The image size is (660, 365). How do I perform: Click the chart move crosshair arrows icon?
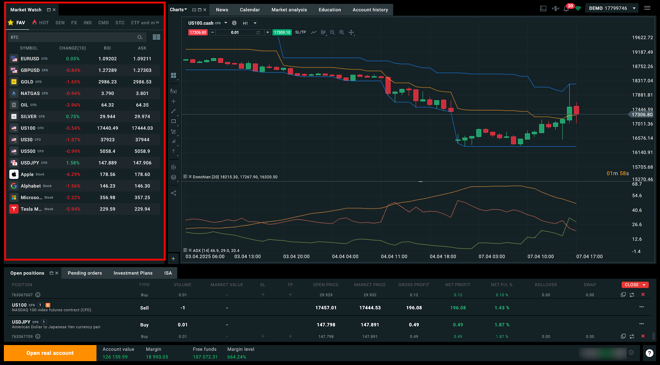pos(351,32)
